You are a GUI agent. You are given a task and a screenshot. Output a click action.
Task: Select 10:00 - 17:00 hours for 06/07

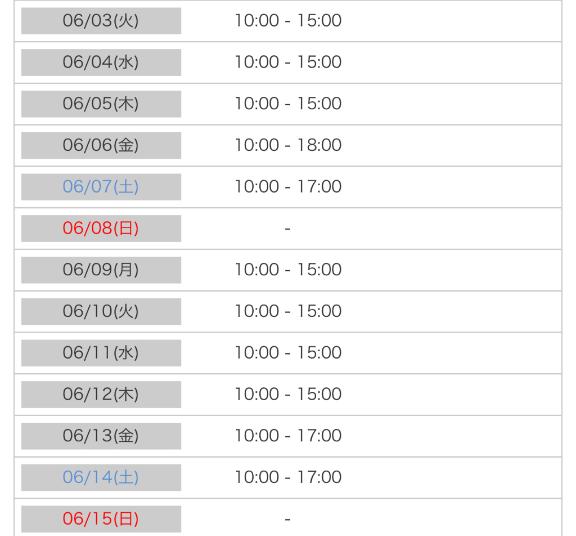(x=288, y=187)
